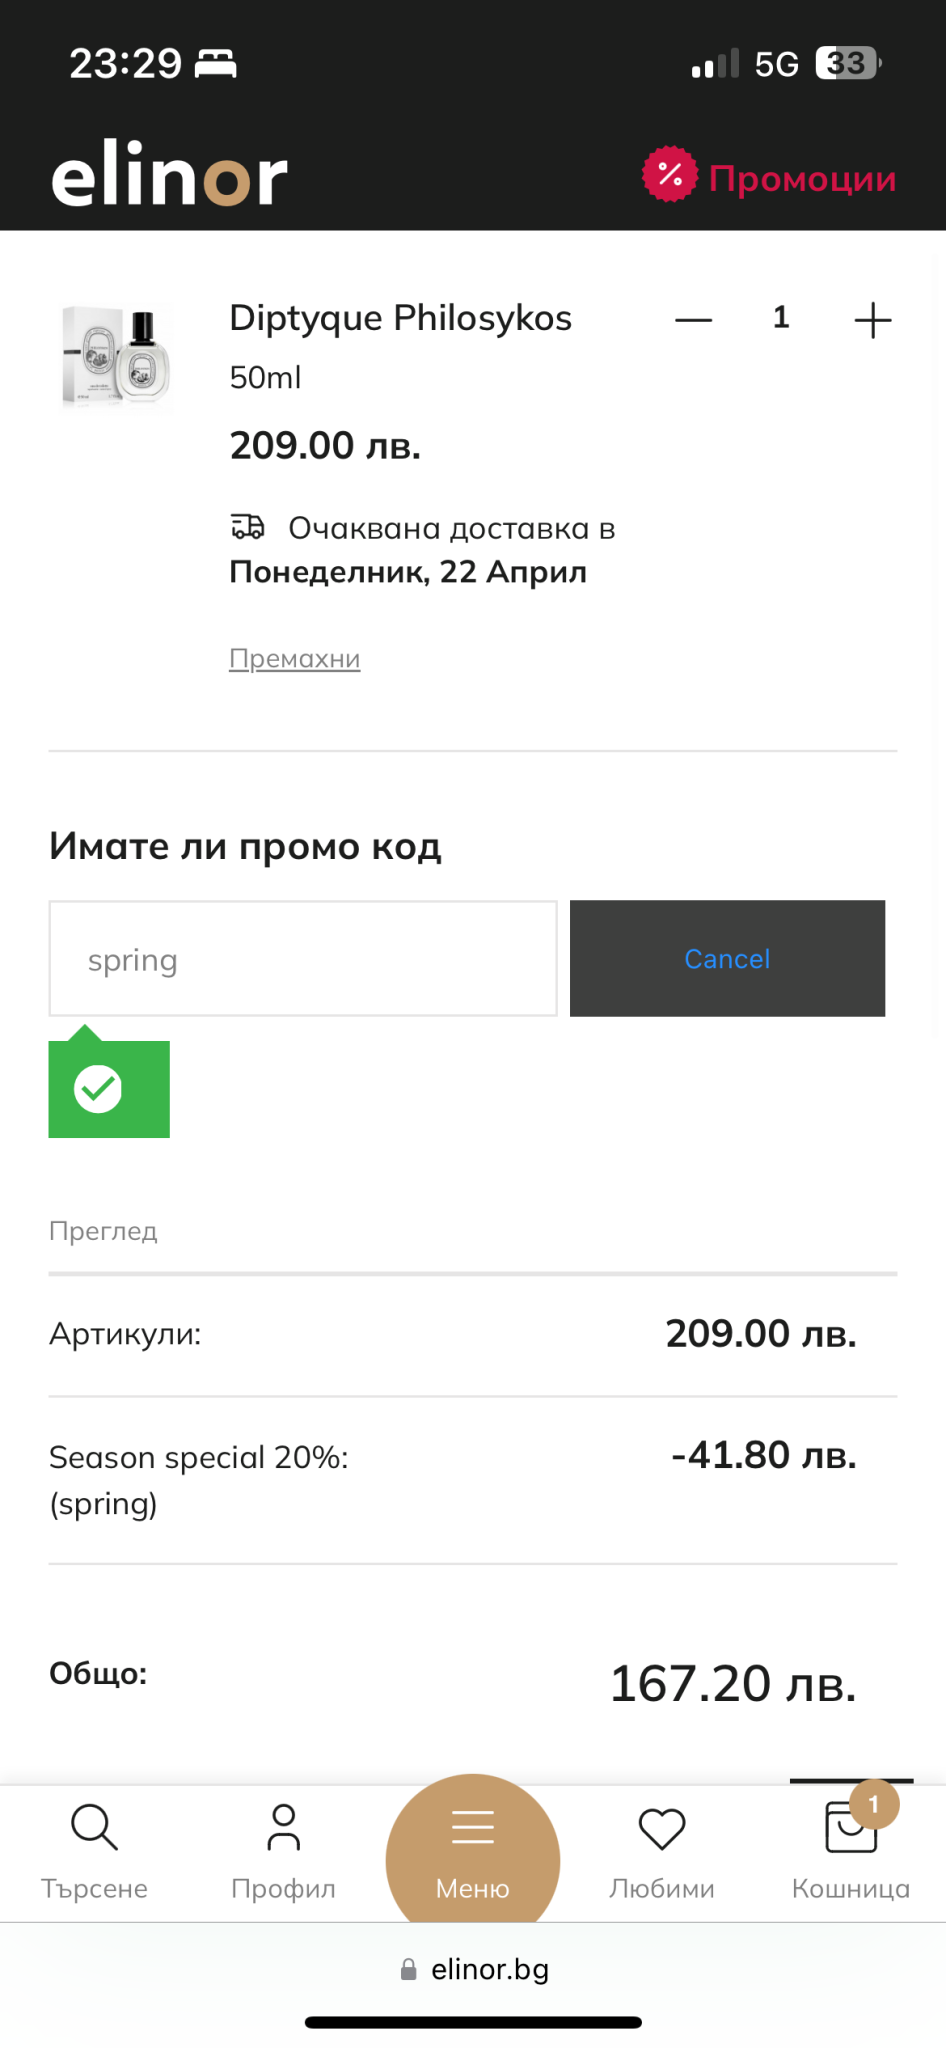Viewport: 946px width, 2048px height.
Task: Tap the cart item count badge
Action: pos(874,1804)
